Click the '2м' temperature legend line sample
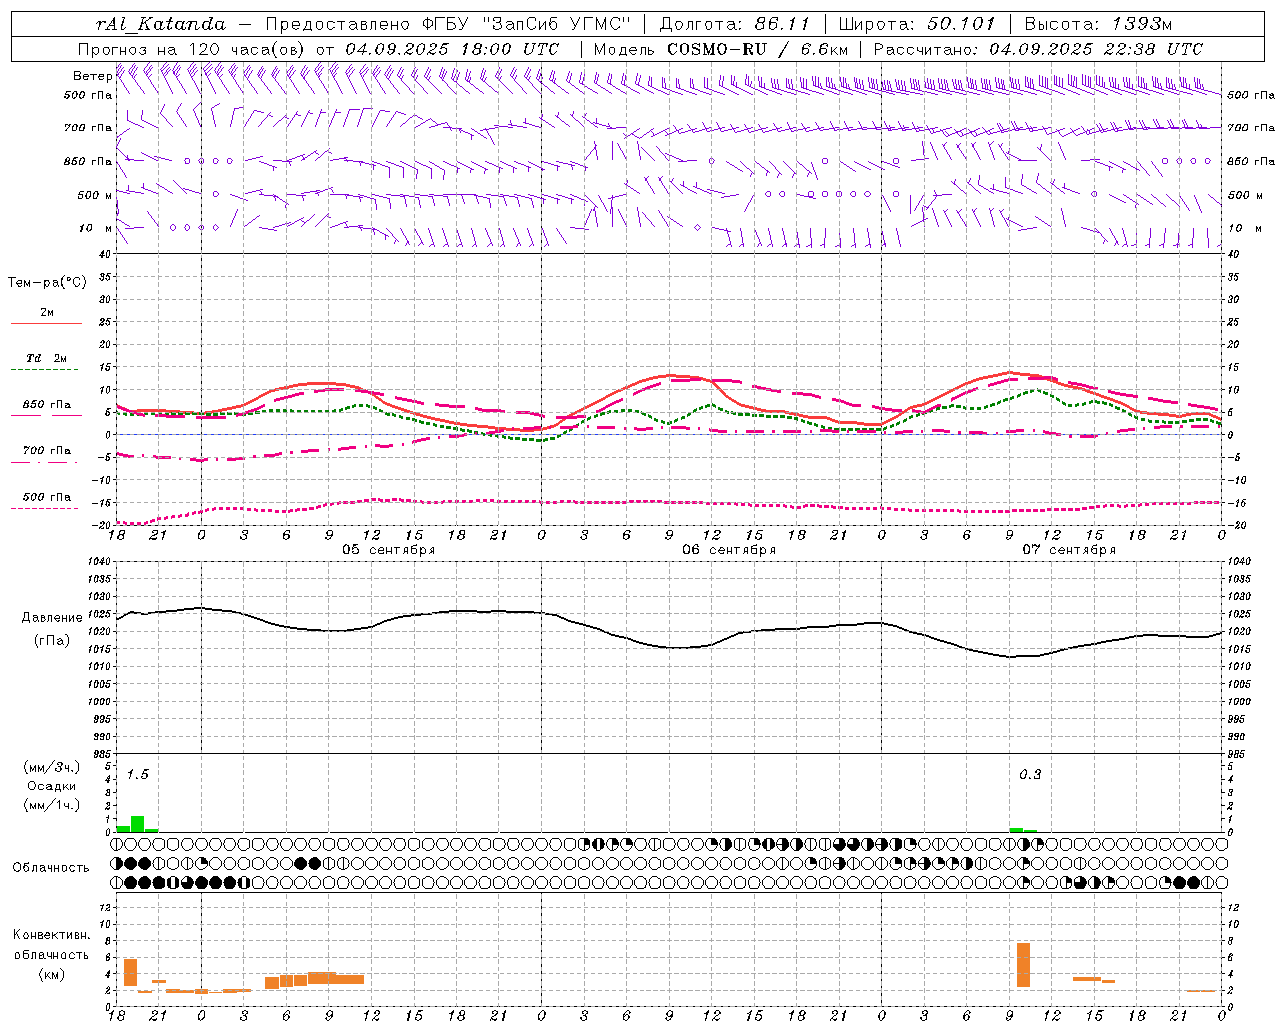The image size is (1280, 1024). [x=46, y=323]
